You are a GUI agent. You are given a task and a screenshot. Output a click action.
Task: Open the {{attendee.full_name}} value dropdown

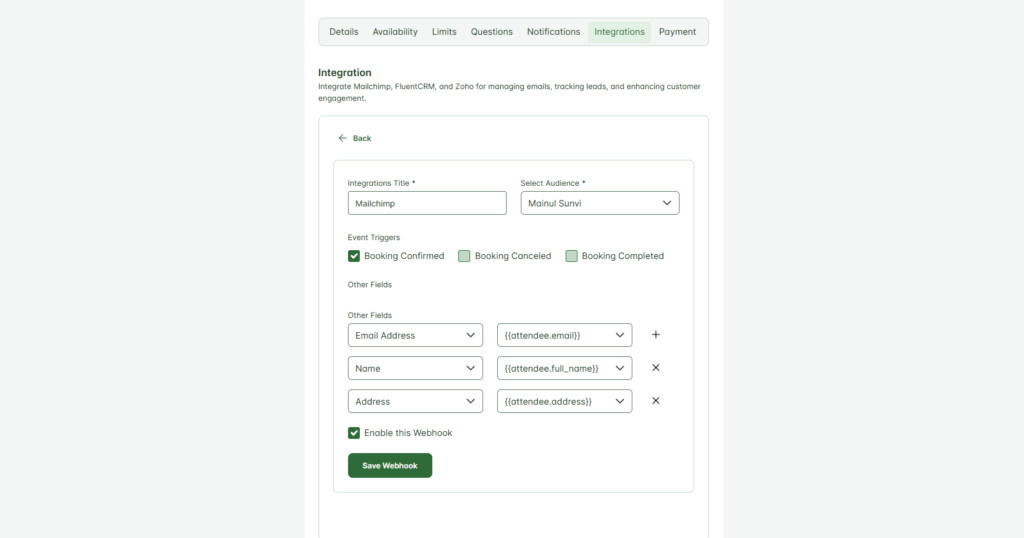564,368
